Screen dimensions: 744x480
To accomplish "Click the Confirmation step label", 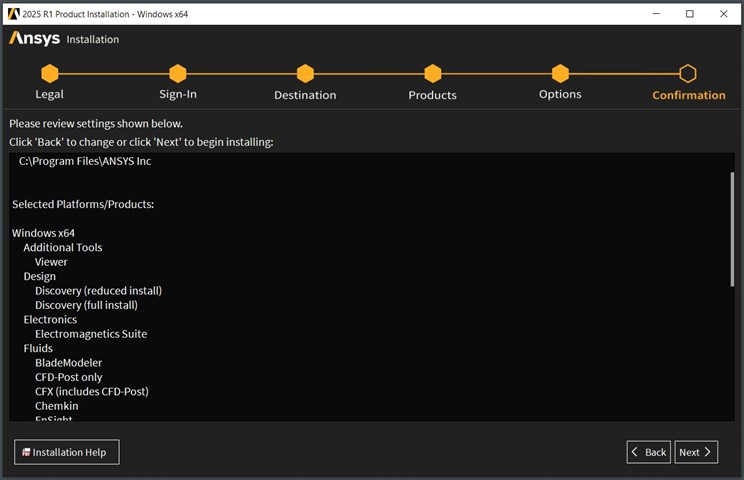I will pyautogui.click(x=688, y=95).
